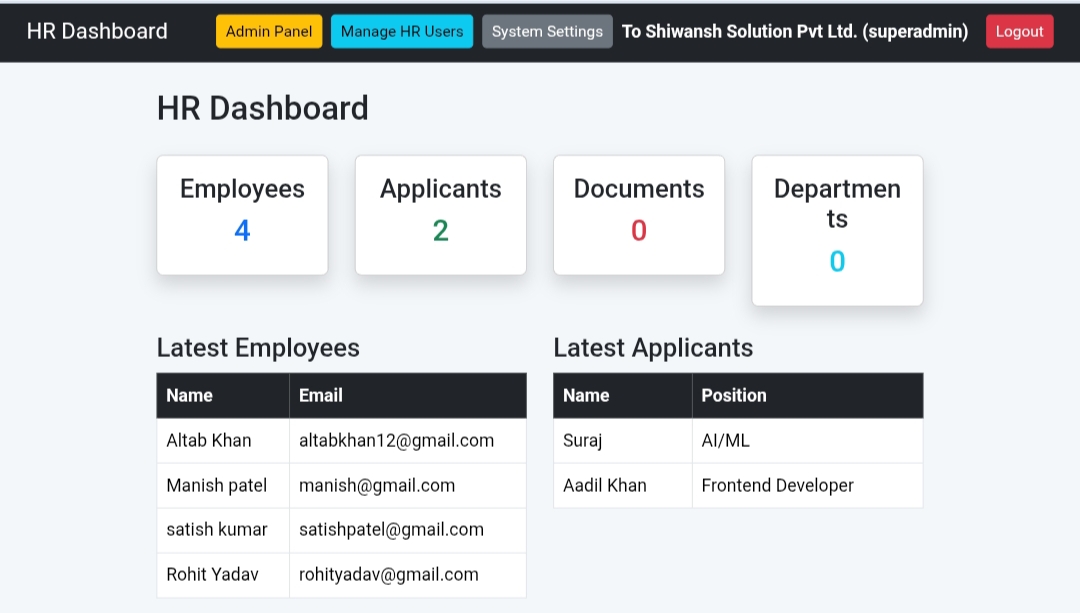Select satishpatel@gmail.com email cell
Viewport: 1080px width, 613px height.
408,530
